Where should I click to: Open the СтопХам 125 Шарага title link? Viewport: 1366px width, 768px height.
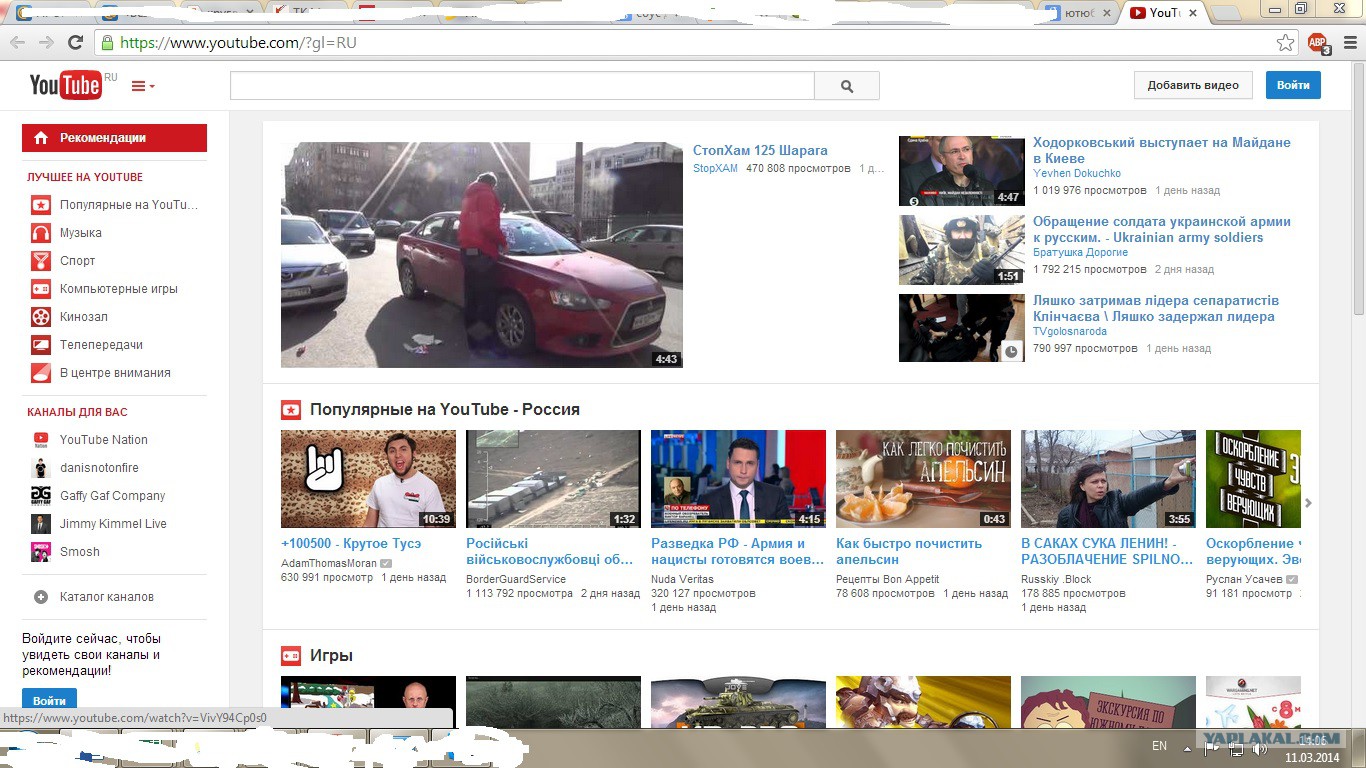760,150
